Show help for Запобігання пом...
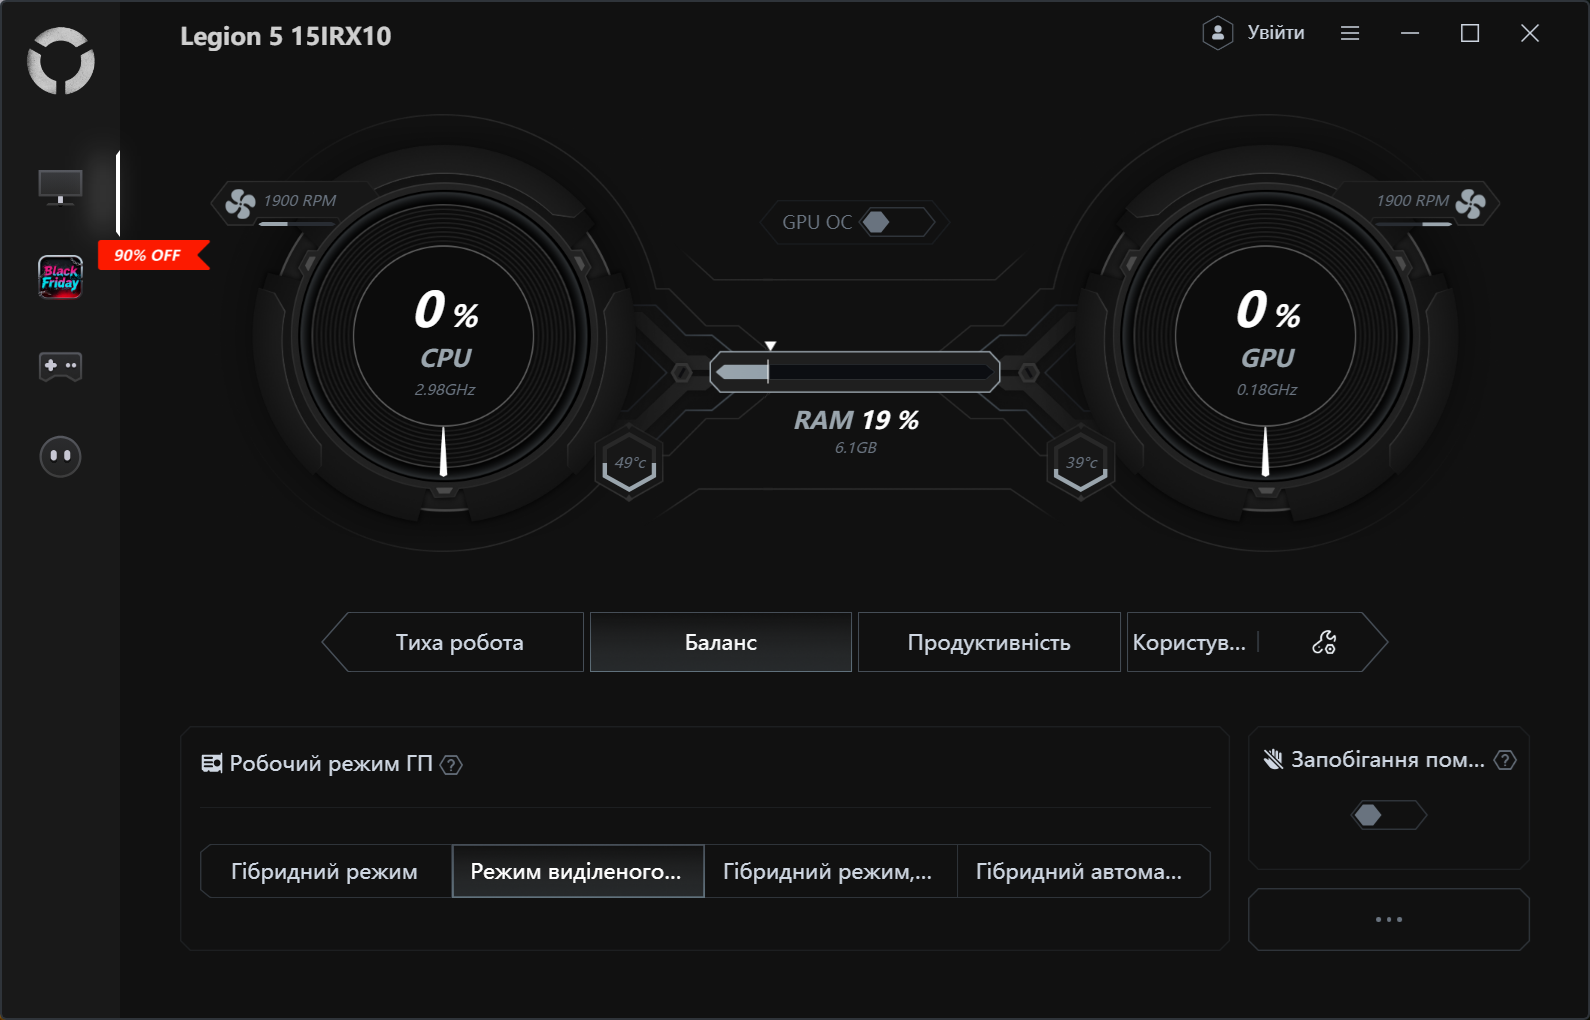Viewport: 1590px width, 1020px height. point(1505,760)
